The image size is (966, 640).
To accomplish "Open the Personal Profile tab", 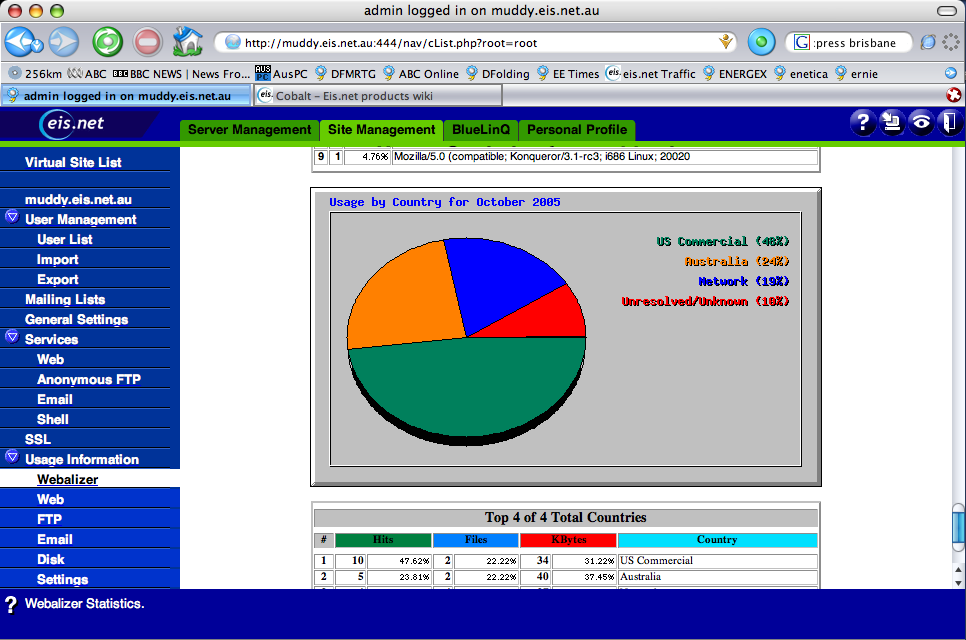I will 577,130.
